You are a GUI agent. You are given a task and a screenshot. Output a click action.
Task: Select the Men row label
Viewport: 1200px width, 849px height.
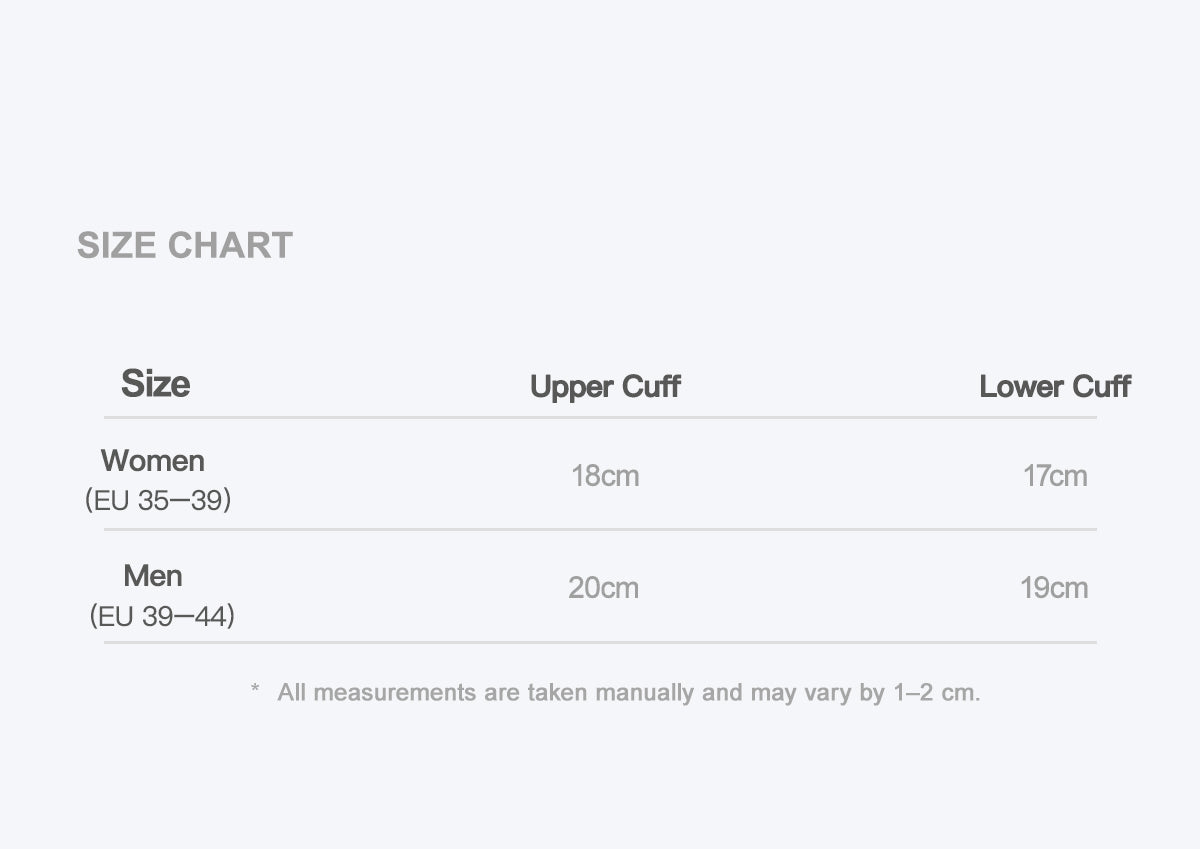point(153,576)
